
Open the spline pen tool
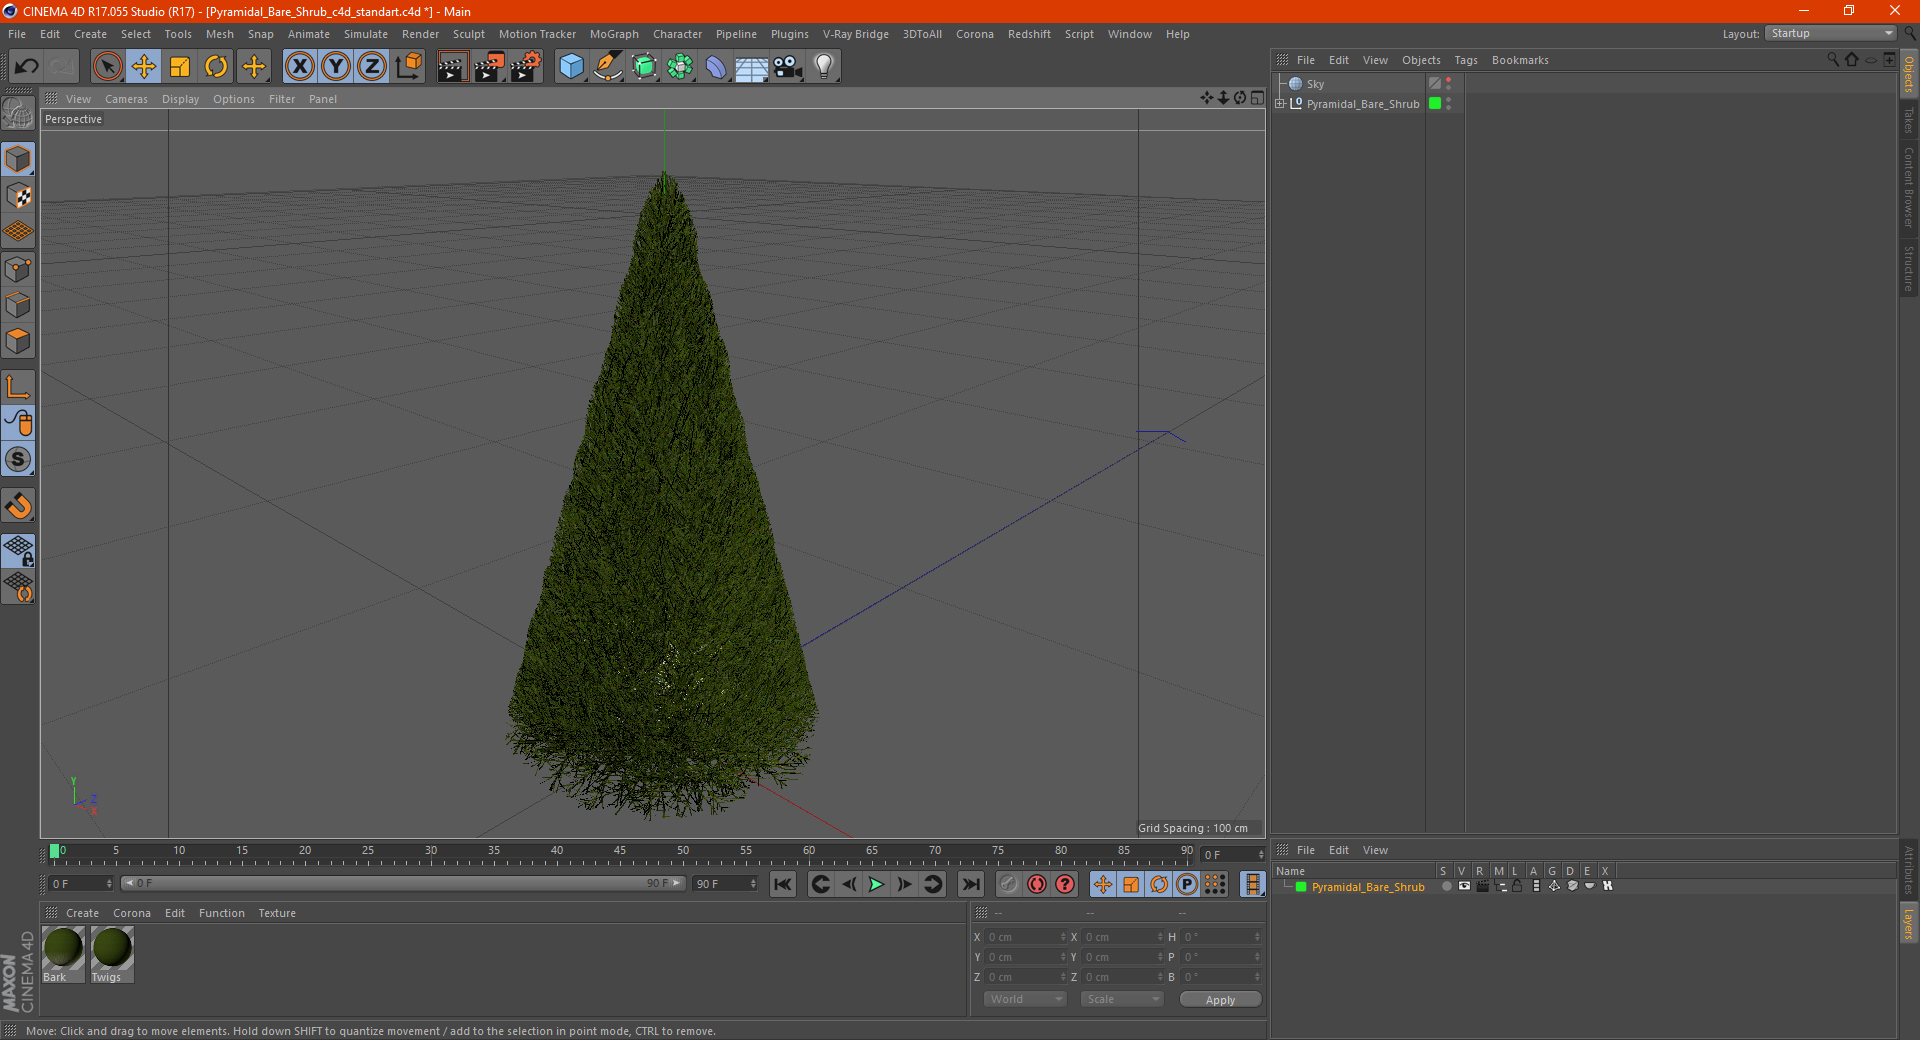[607, 67]
